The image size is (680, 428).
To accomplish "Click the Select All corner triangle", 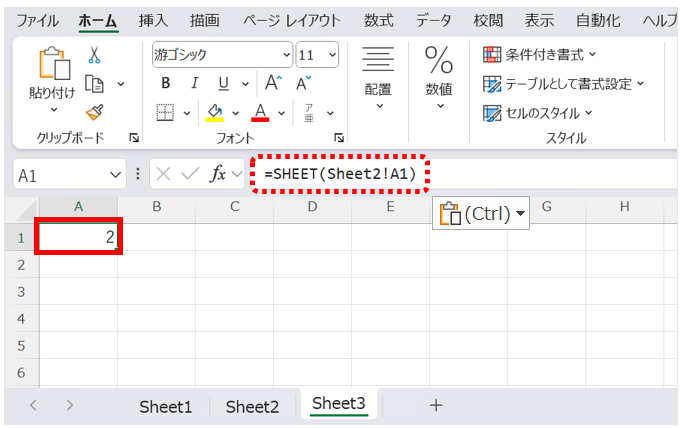I will click(x=26, y=211).
